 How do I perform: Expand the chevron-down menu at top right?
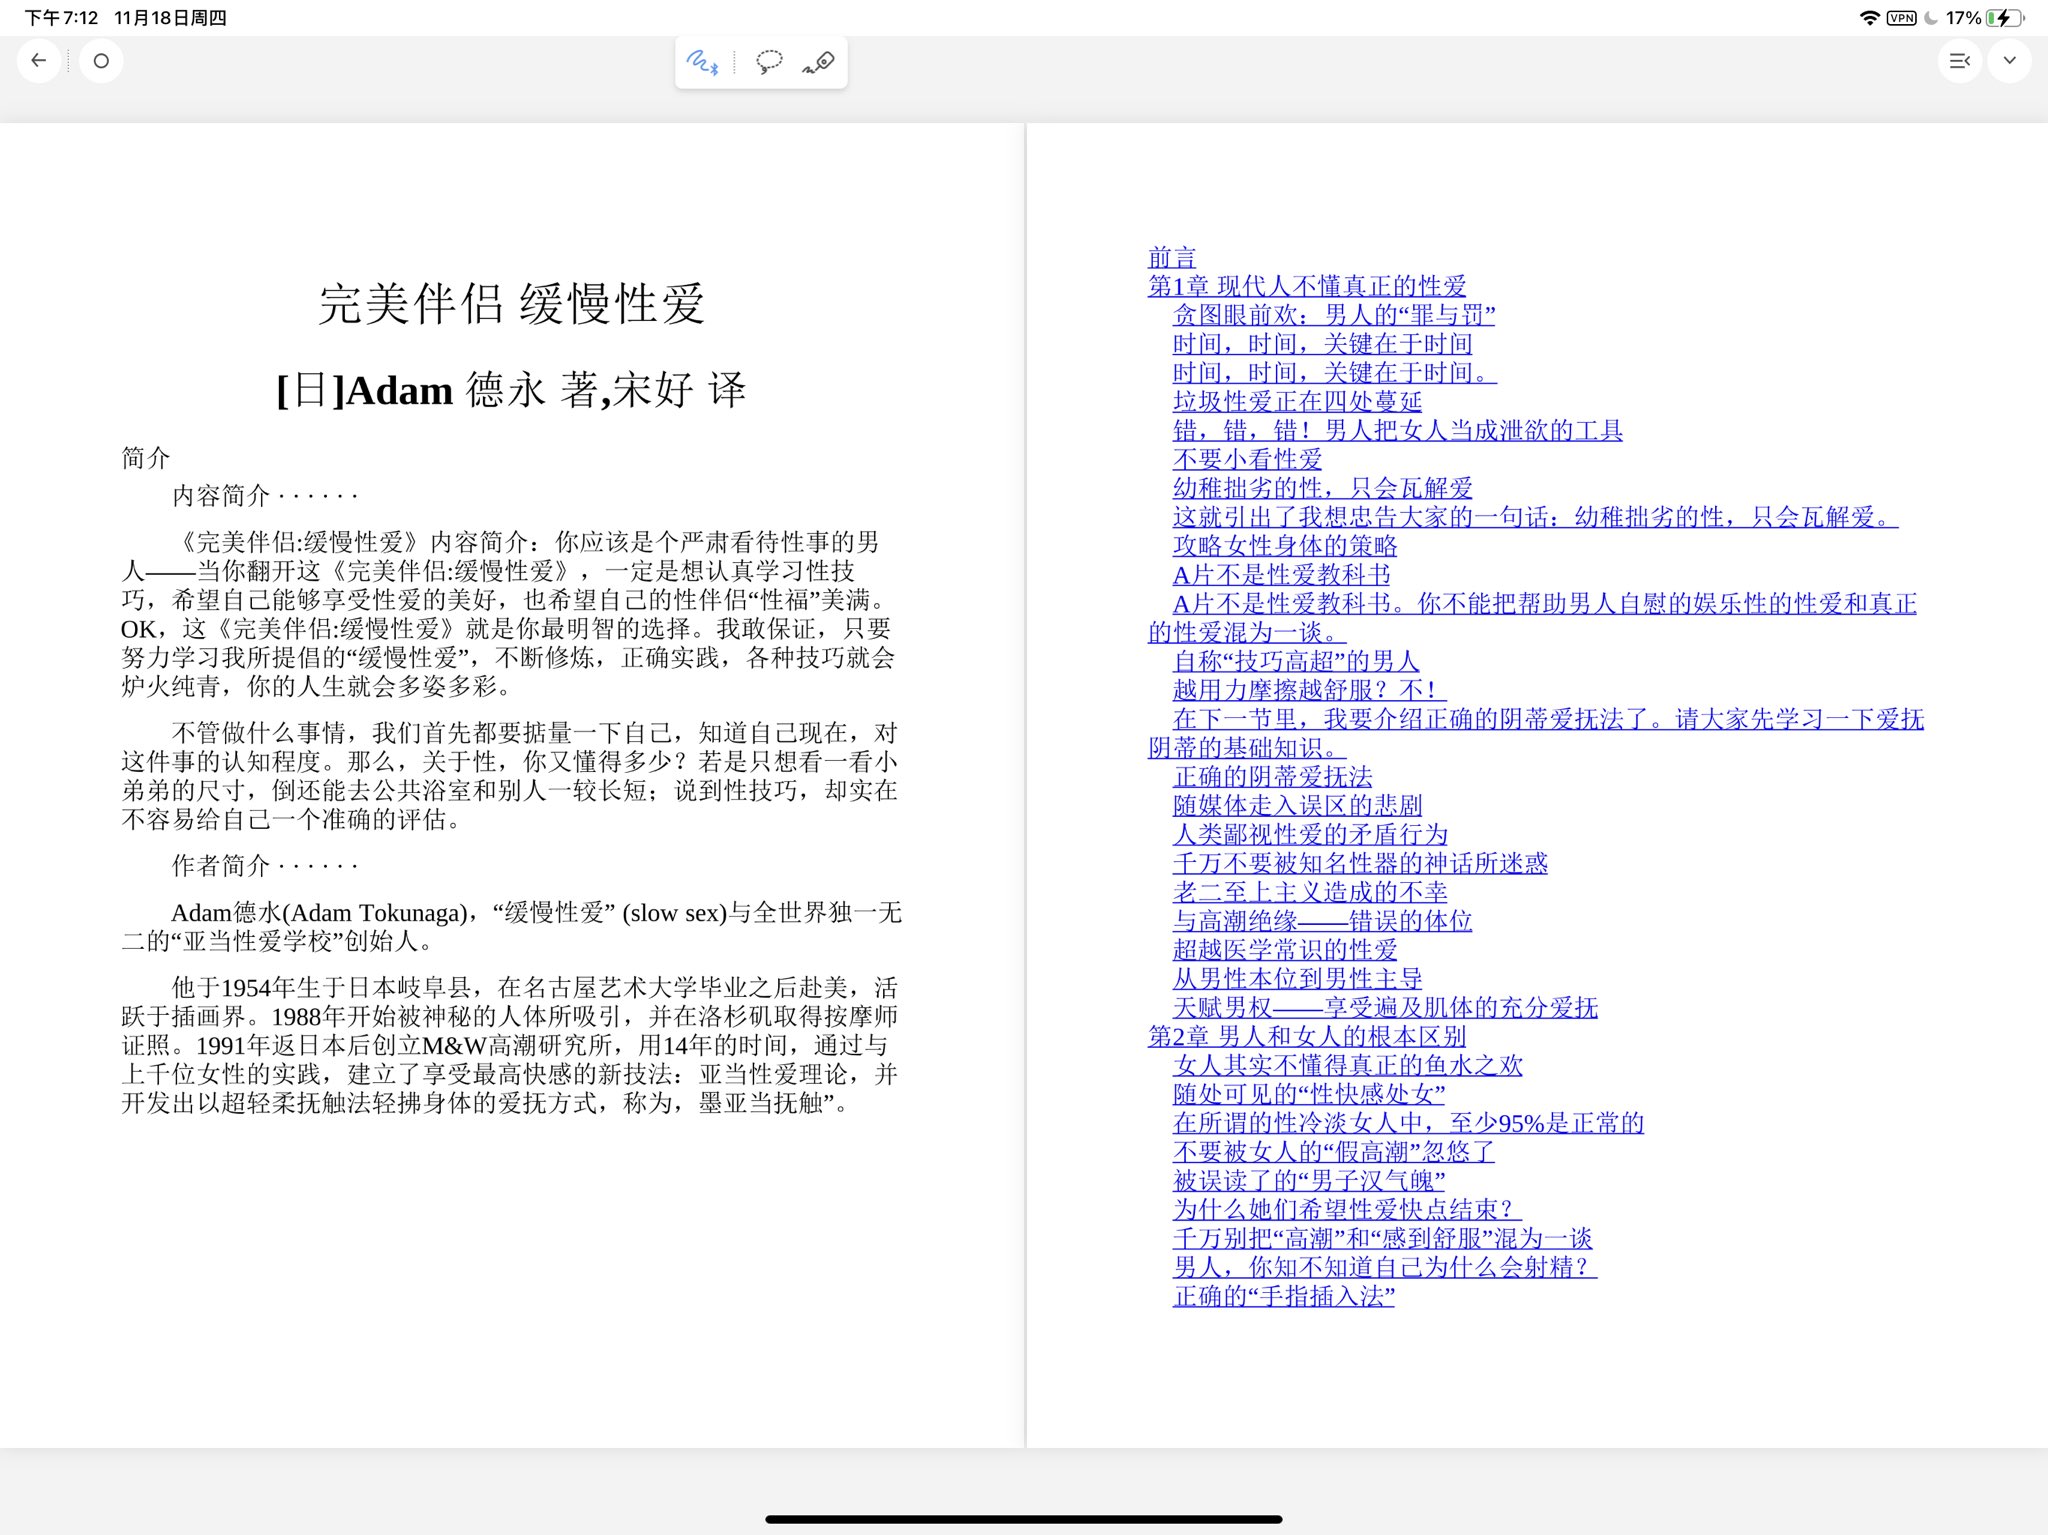[x=2009, y=61]
